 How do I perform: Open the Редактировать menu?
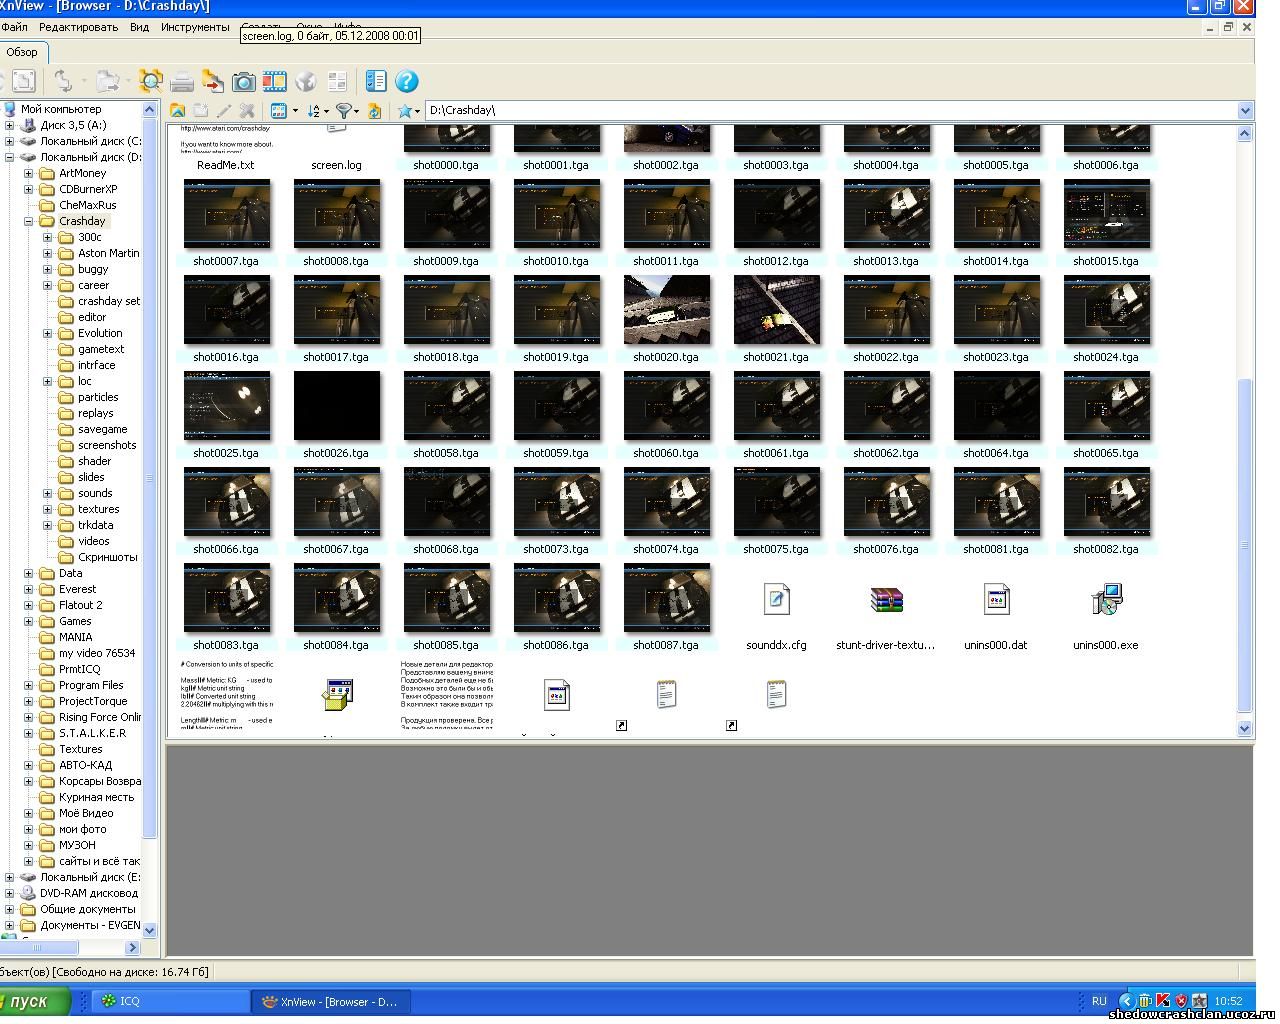(x=78, y=27)
